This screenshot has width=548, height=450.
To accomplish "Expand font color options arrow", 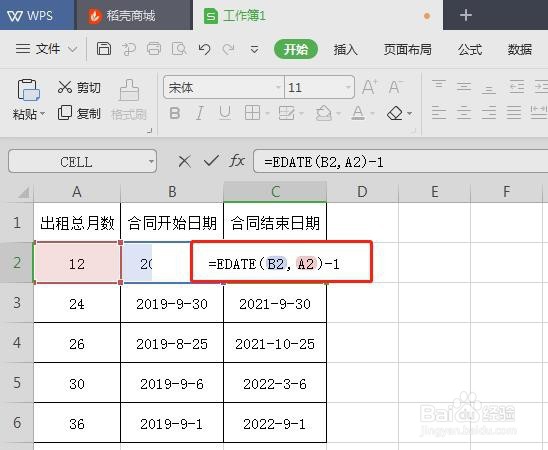I will click(372, 113).
